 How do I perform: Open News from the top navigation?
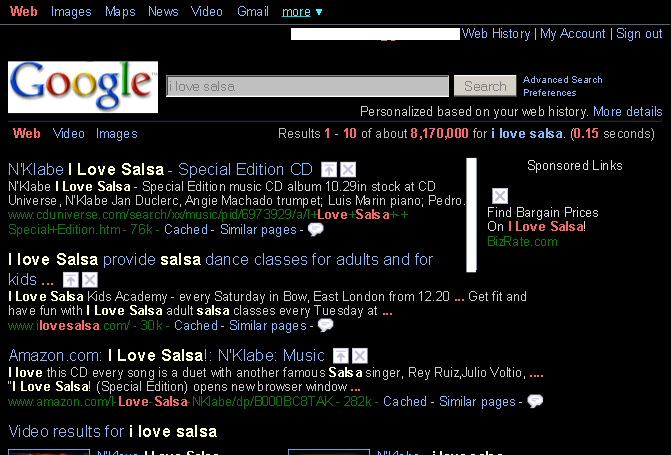(x=163, y=12)
